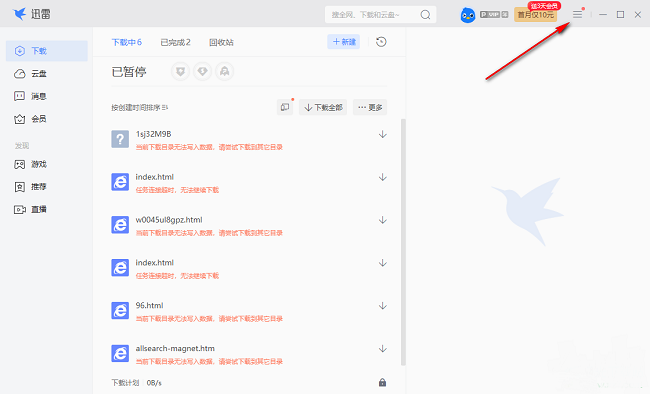Open the download history clock icon
Viewport: 650px width, 394px height.
coord(381,42)
